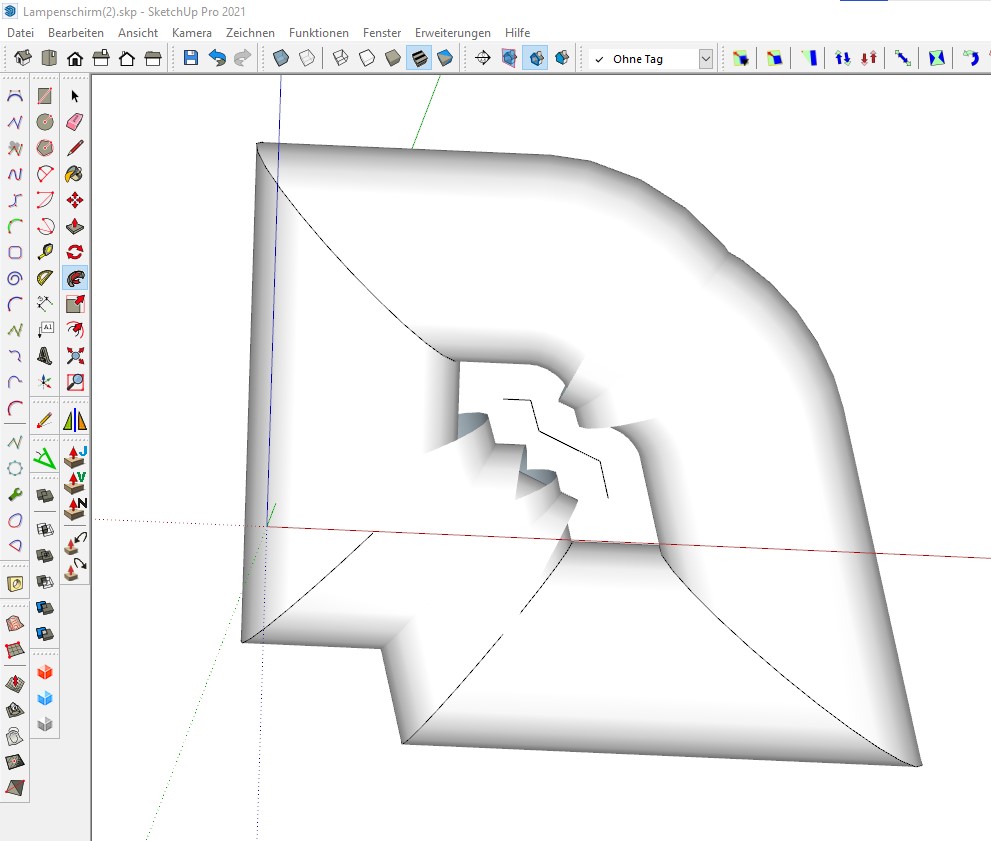The height and width of the screenshot is (841, 991).
Task: Open the Ohne Tag dropdown arrow
Action: click(x=706, y=59)
